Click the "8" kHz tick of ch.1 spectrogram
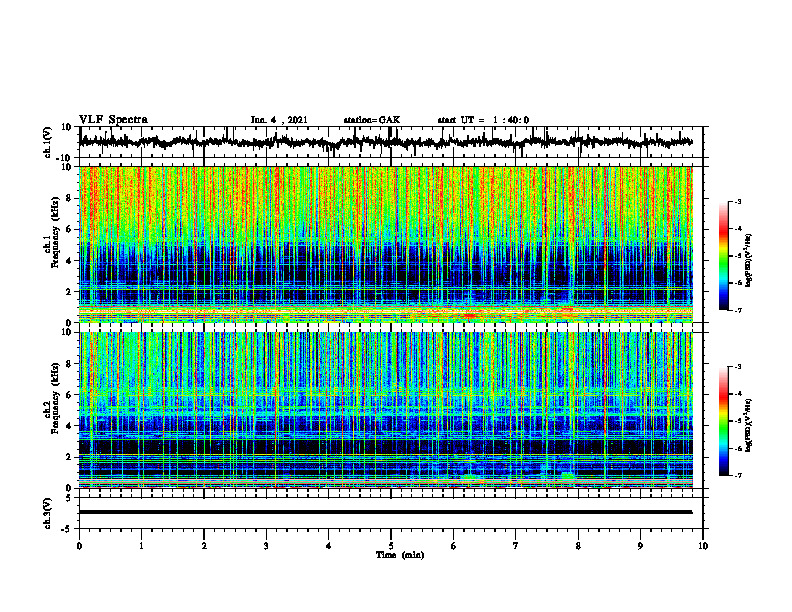 (69, 198)
